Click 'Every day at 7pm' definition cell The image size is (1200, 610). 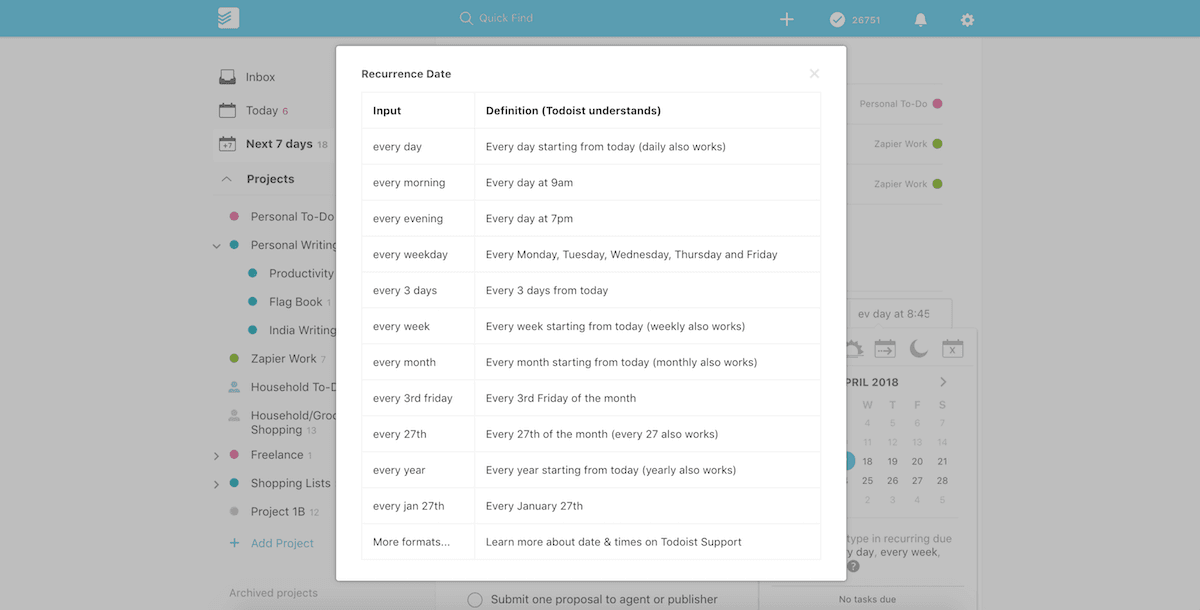pyautogui.click(x=648, y=219)
